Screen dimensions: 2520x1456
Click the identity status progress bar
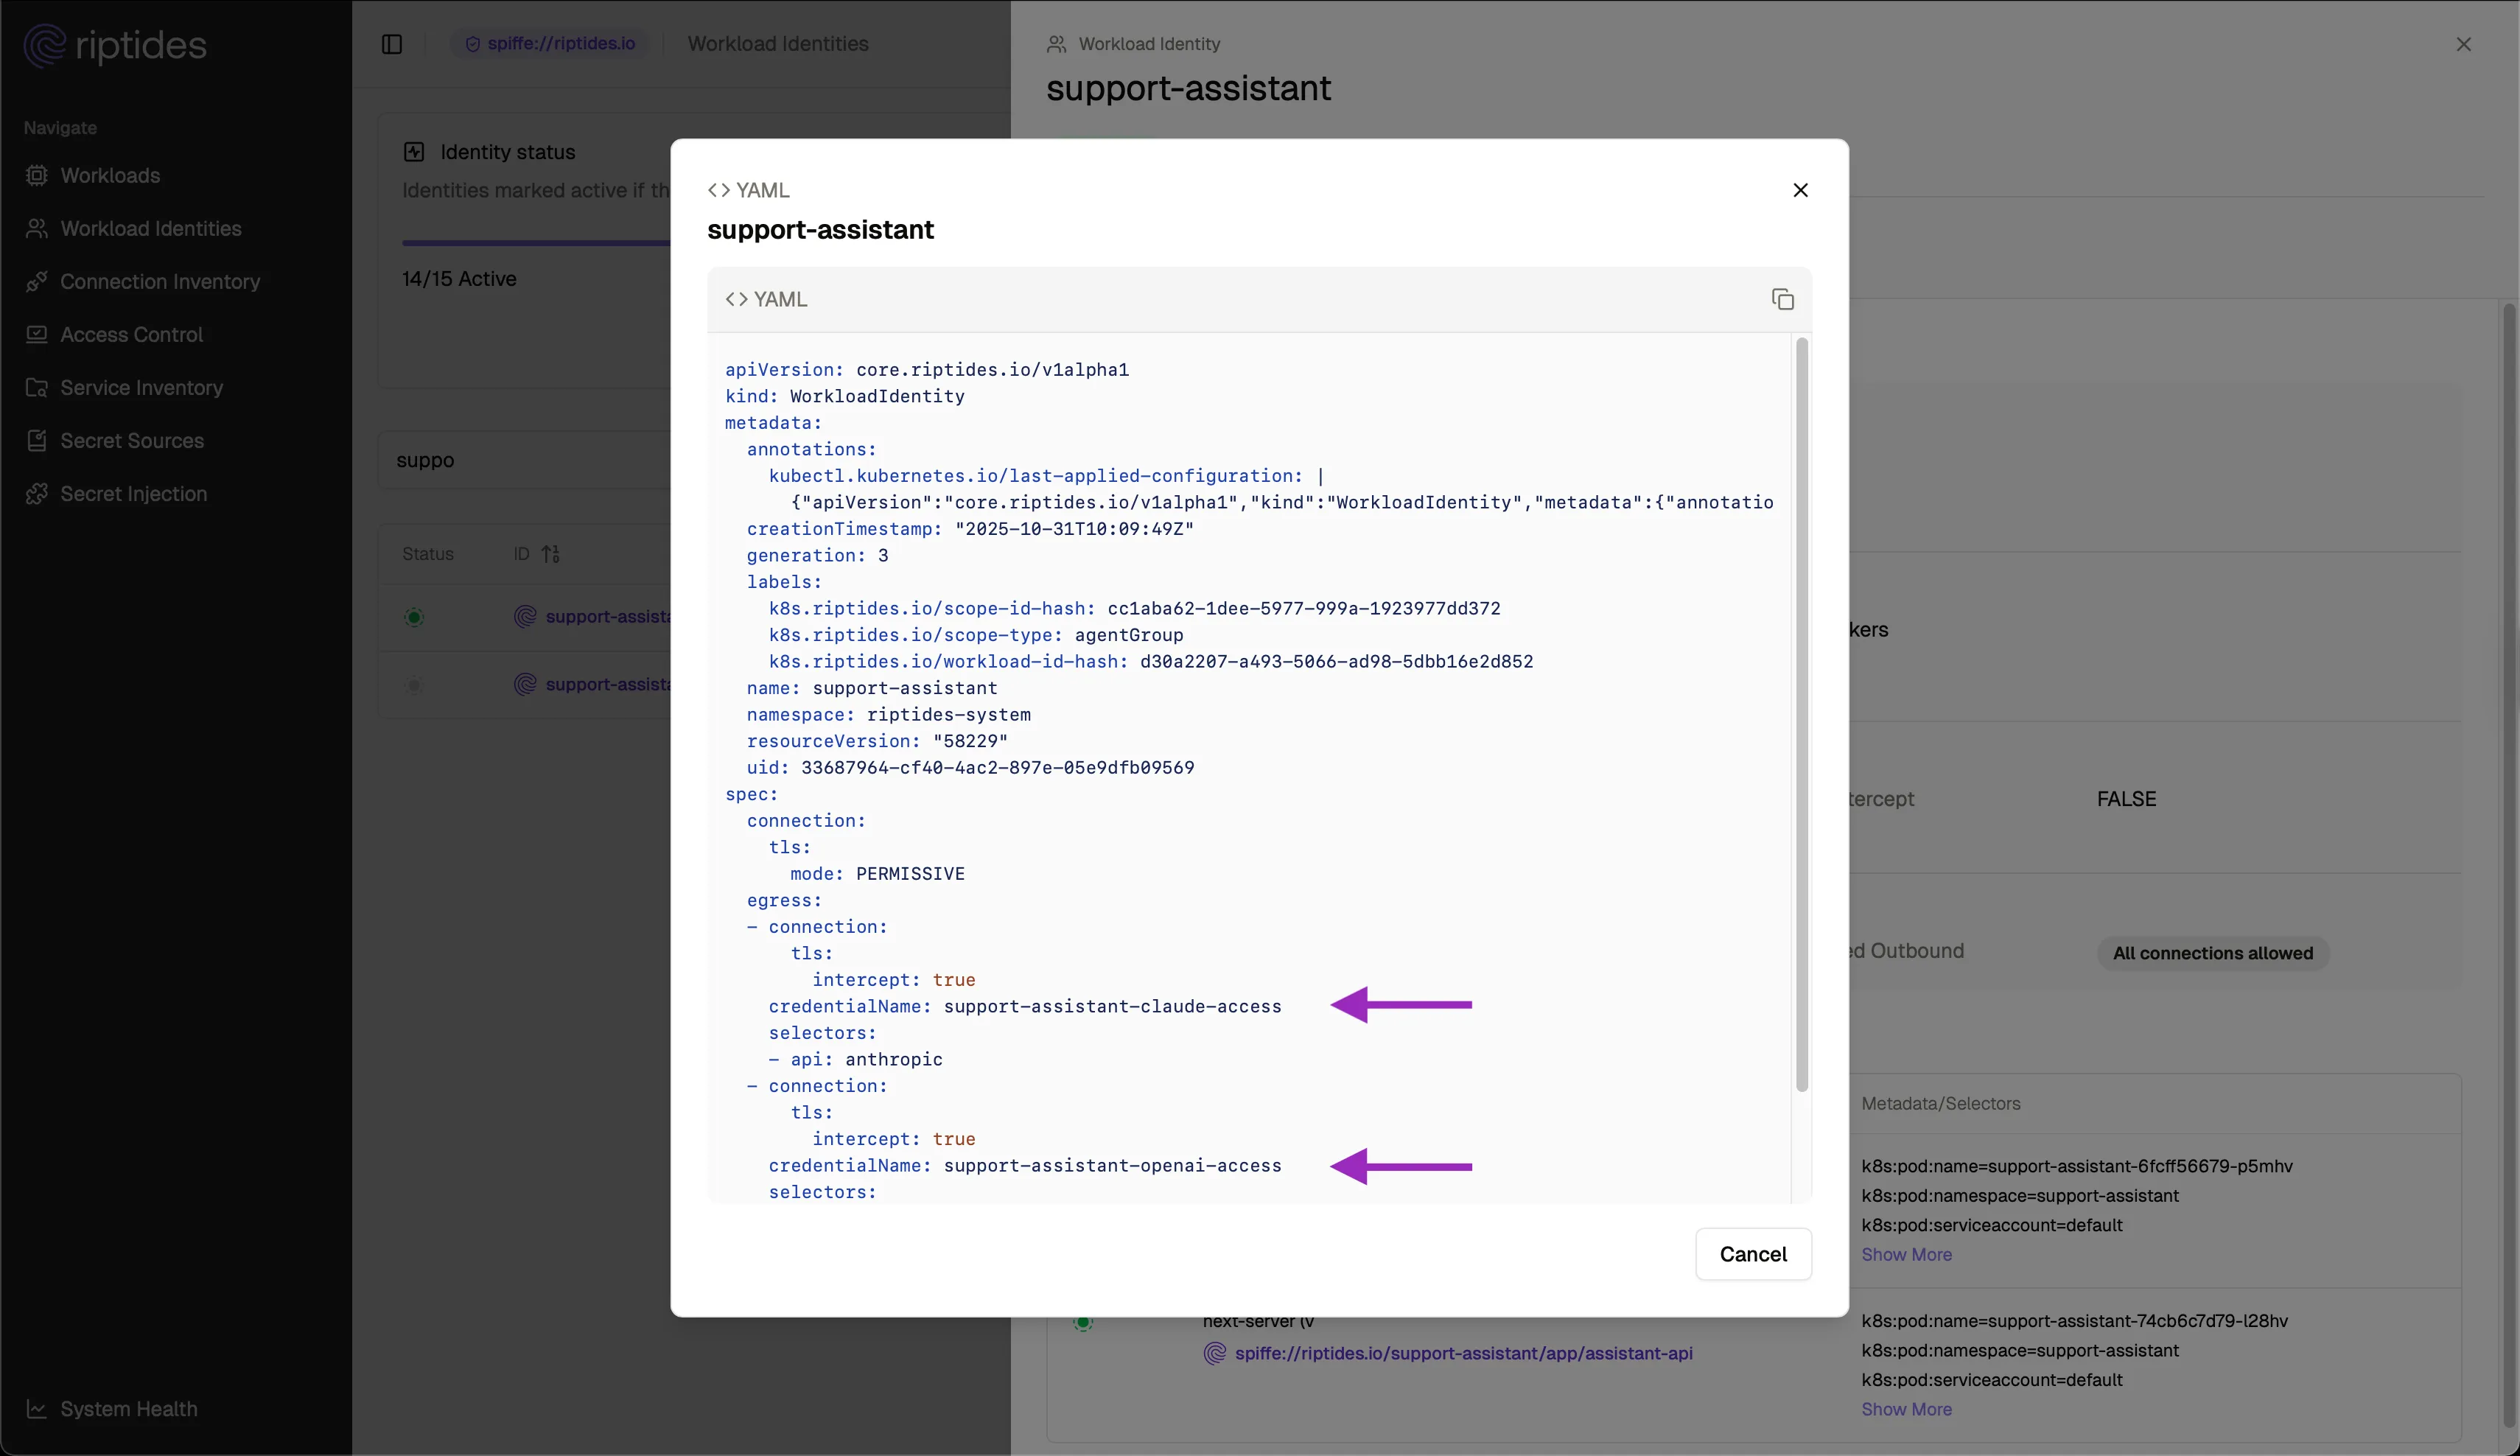click(535, 242)
